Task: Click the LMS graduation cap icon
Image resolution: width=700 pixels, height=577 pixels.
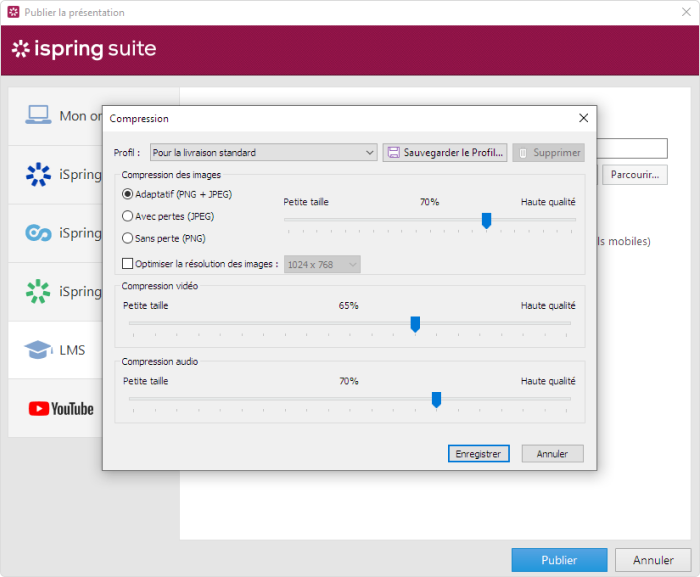Action: tap(38, 350)
